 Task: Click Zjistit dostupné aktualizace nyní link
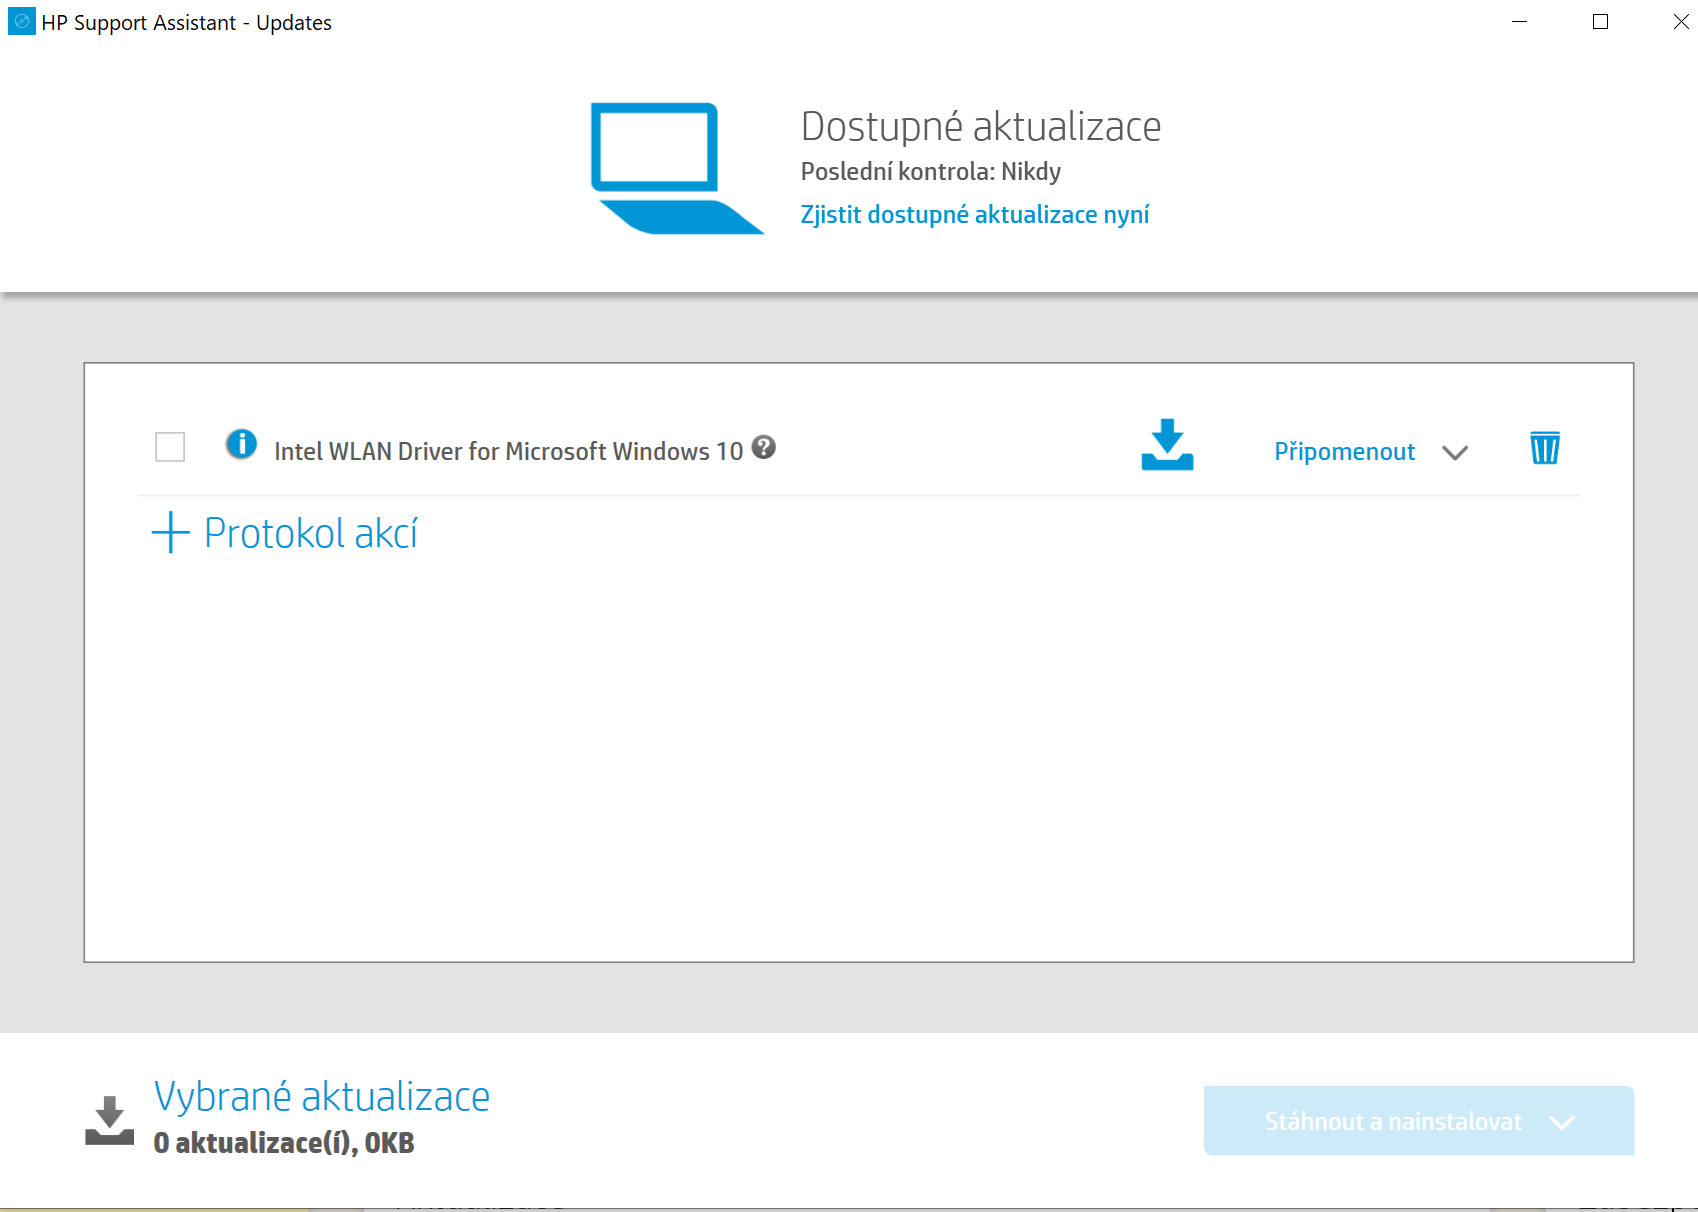(975, 213)
